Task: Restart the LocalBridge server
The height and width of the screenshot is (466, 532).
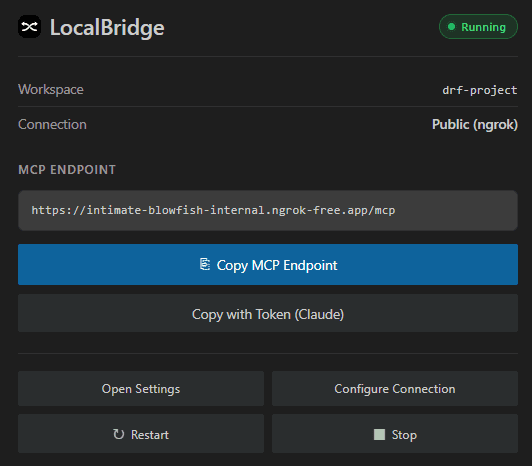Action: pos(141,433)
